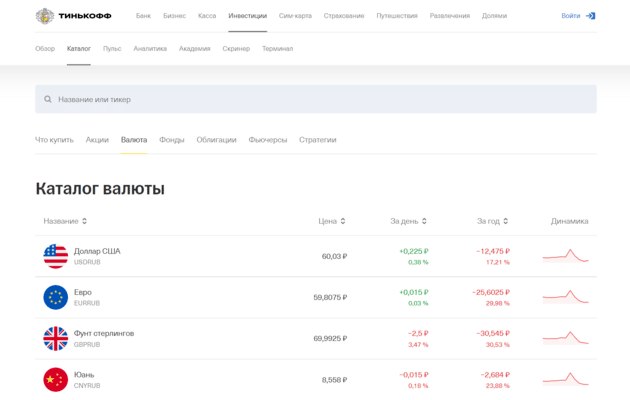Select the Валюта tab
This screenshot has height=400, width=630.
click(x=134, y=140)
